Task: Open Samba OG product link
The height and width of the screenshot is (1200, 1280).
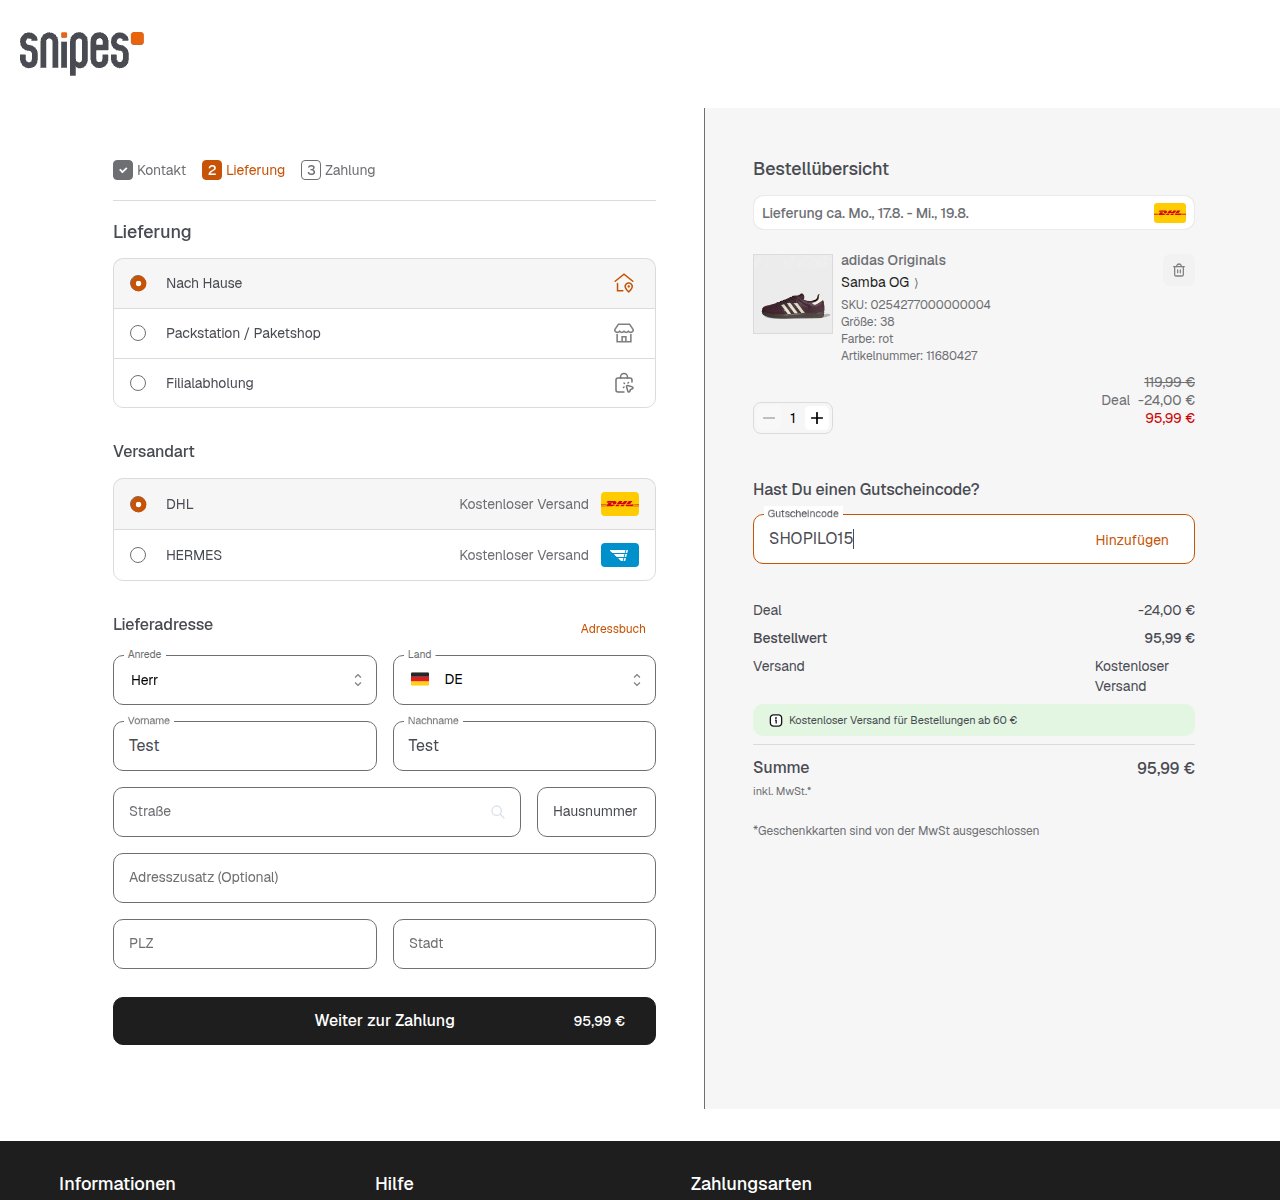Action: coord(879,282)
